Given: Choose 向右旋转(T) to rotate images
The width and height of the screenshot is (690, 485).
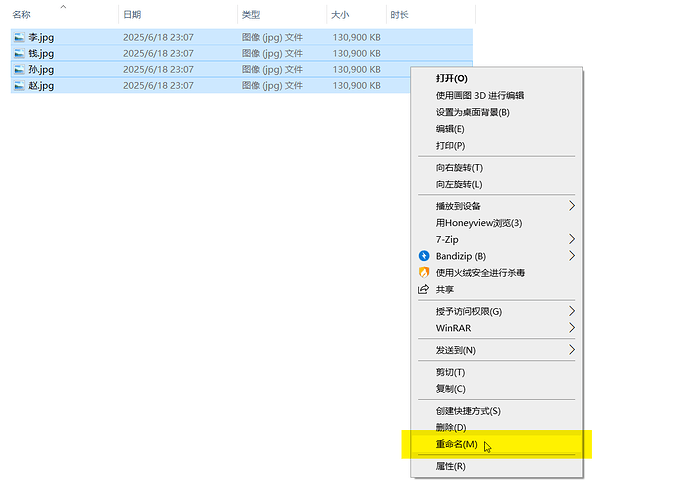Looking at the screenshot, I should click(459, 167).
